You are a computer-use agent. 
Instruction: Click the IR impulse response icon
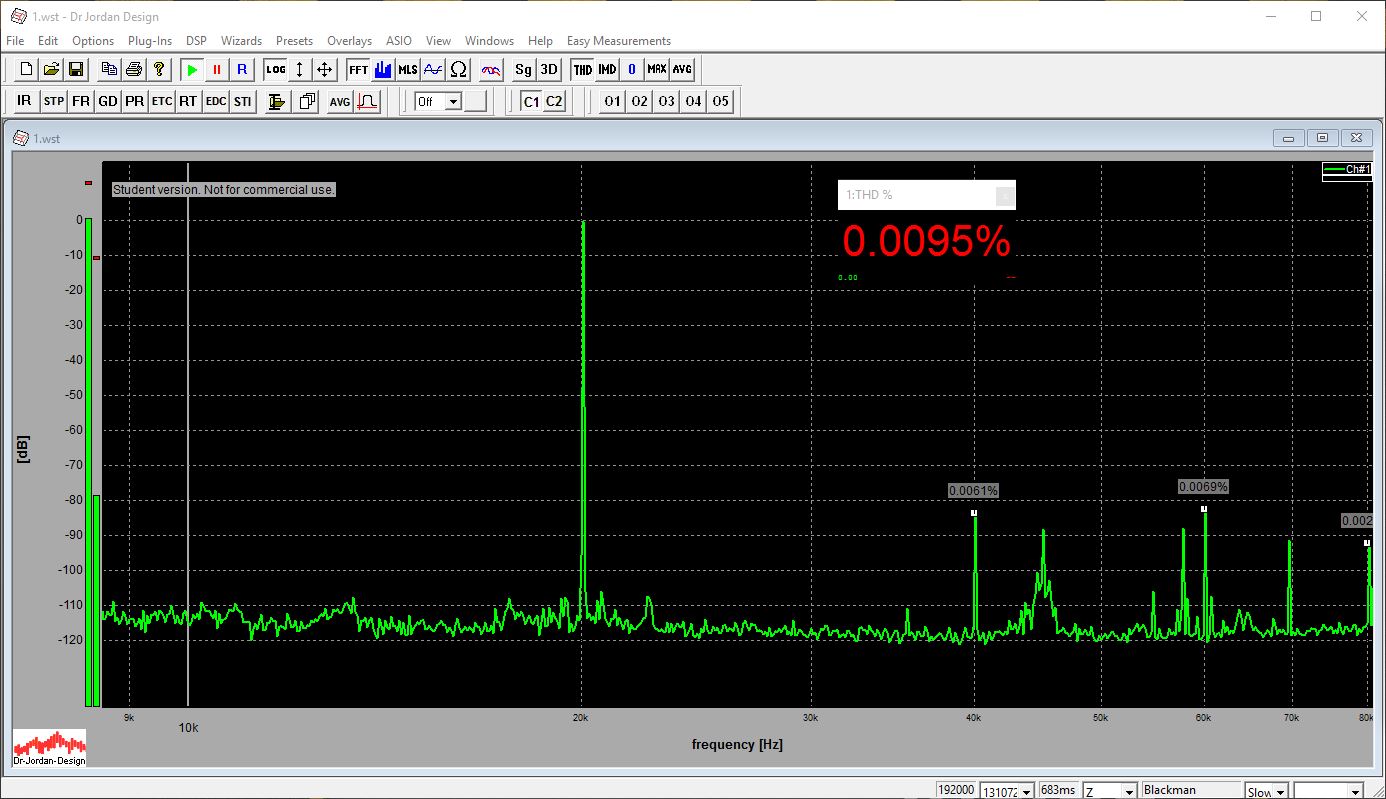(x=24, y=101)
